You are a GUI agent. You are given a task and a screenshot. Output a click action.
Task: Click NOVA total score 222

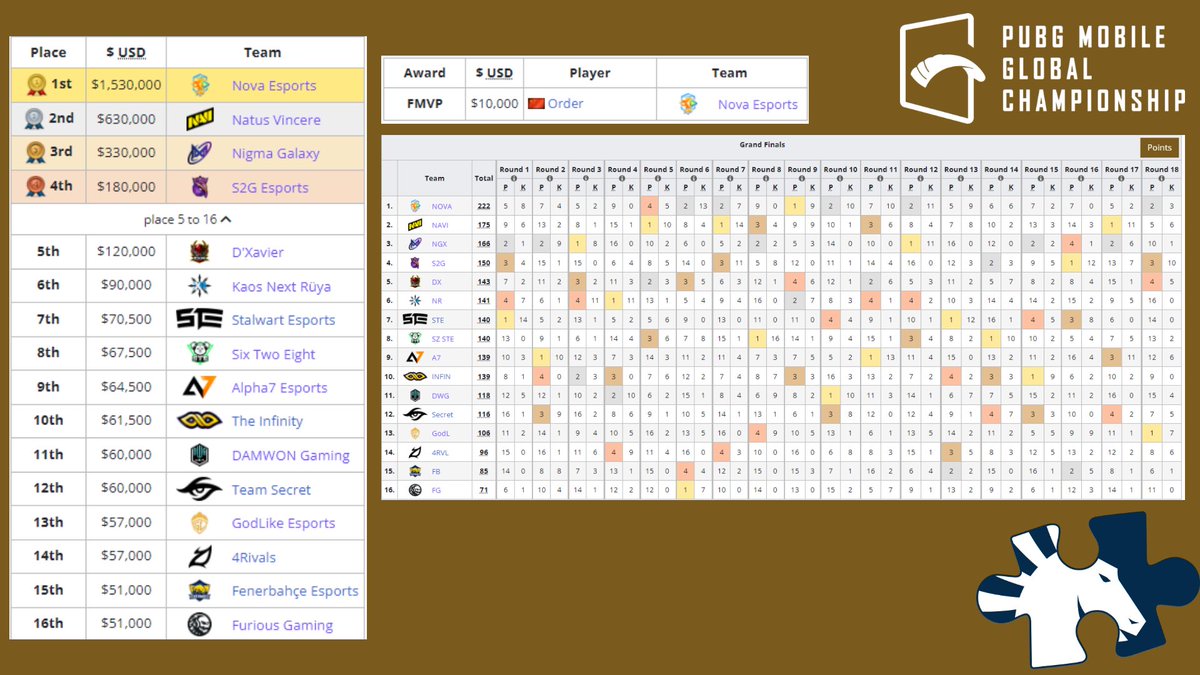click(484, 205)
